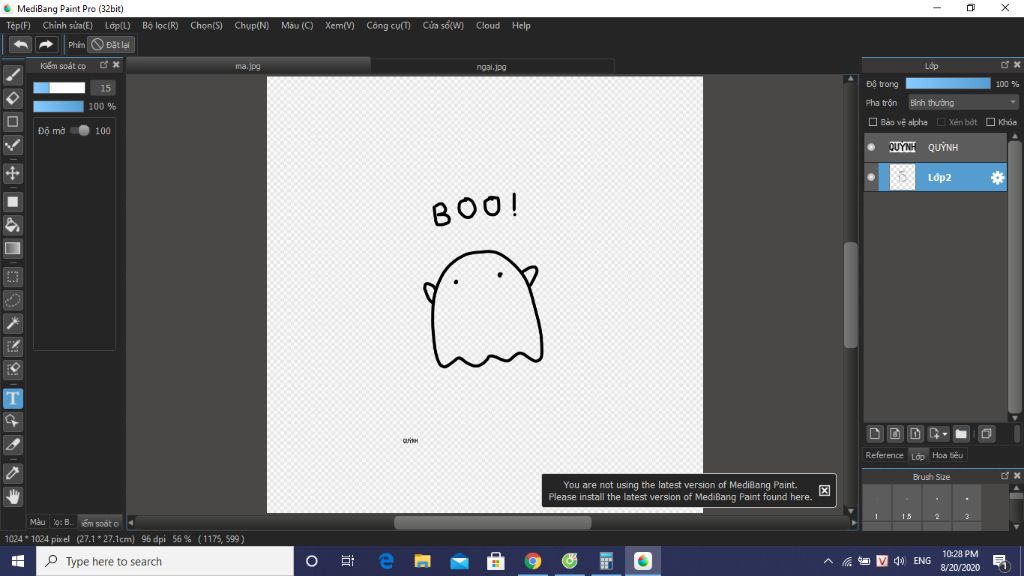The width and height of the screenshot is (1024, 576).
Task: Open the Lớp(L) menu
Action: coord(118,25)
